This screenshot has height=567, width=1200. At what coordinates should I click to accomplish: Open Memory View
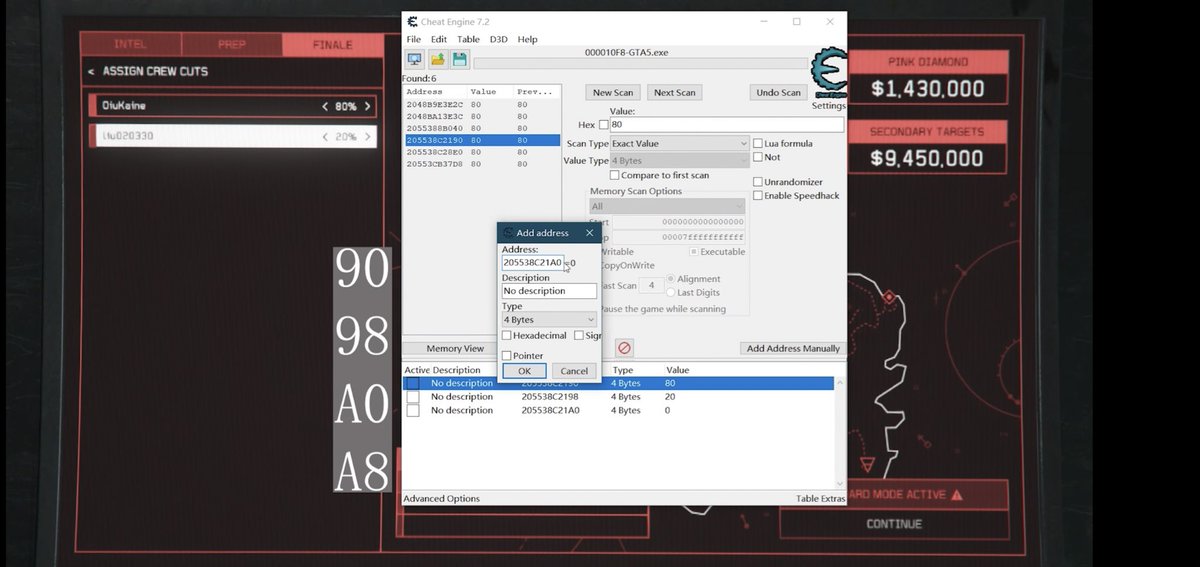pyautogui.click(x=455, y=348)
